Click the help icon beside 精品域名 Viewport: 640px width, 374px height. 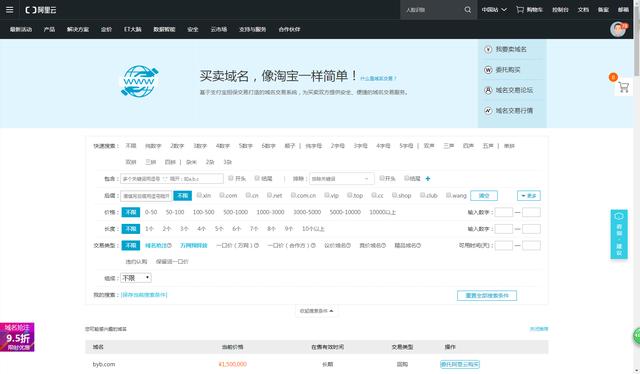coord(418,245)
